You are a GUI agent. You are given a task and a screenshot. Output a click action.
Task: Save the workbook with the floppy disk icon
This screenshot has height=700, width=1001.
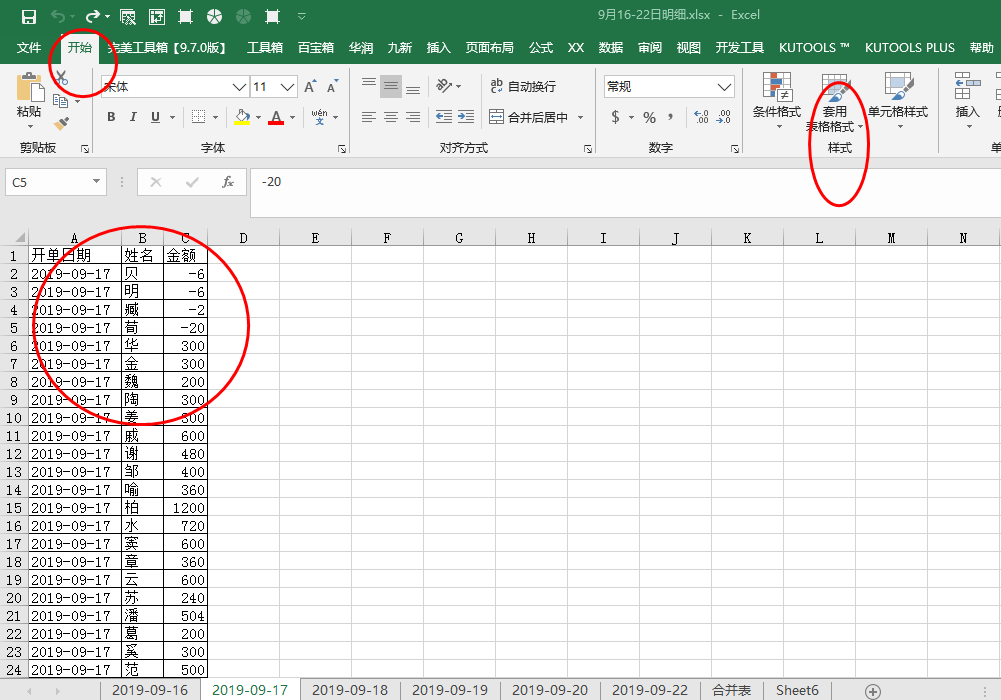click(x=29, y=17)
